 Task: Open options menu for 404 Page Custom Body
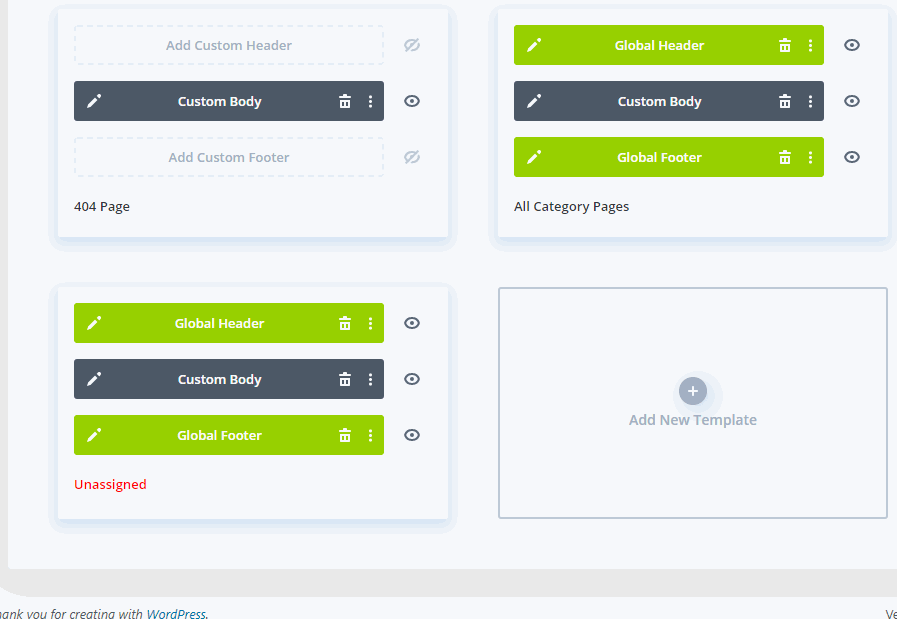click(370, 101)
